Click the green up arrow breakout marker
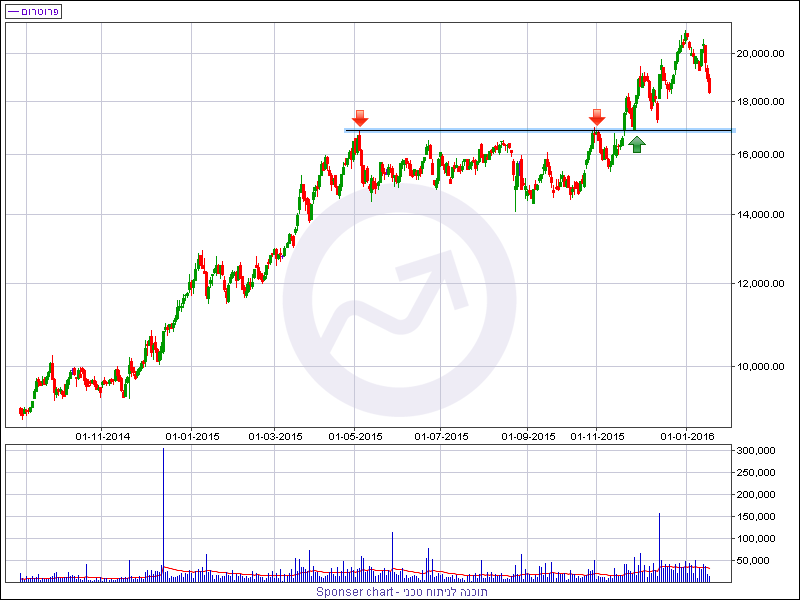The image size is (800, 600). (637, 144)
